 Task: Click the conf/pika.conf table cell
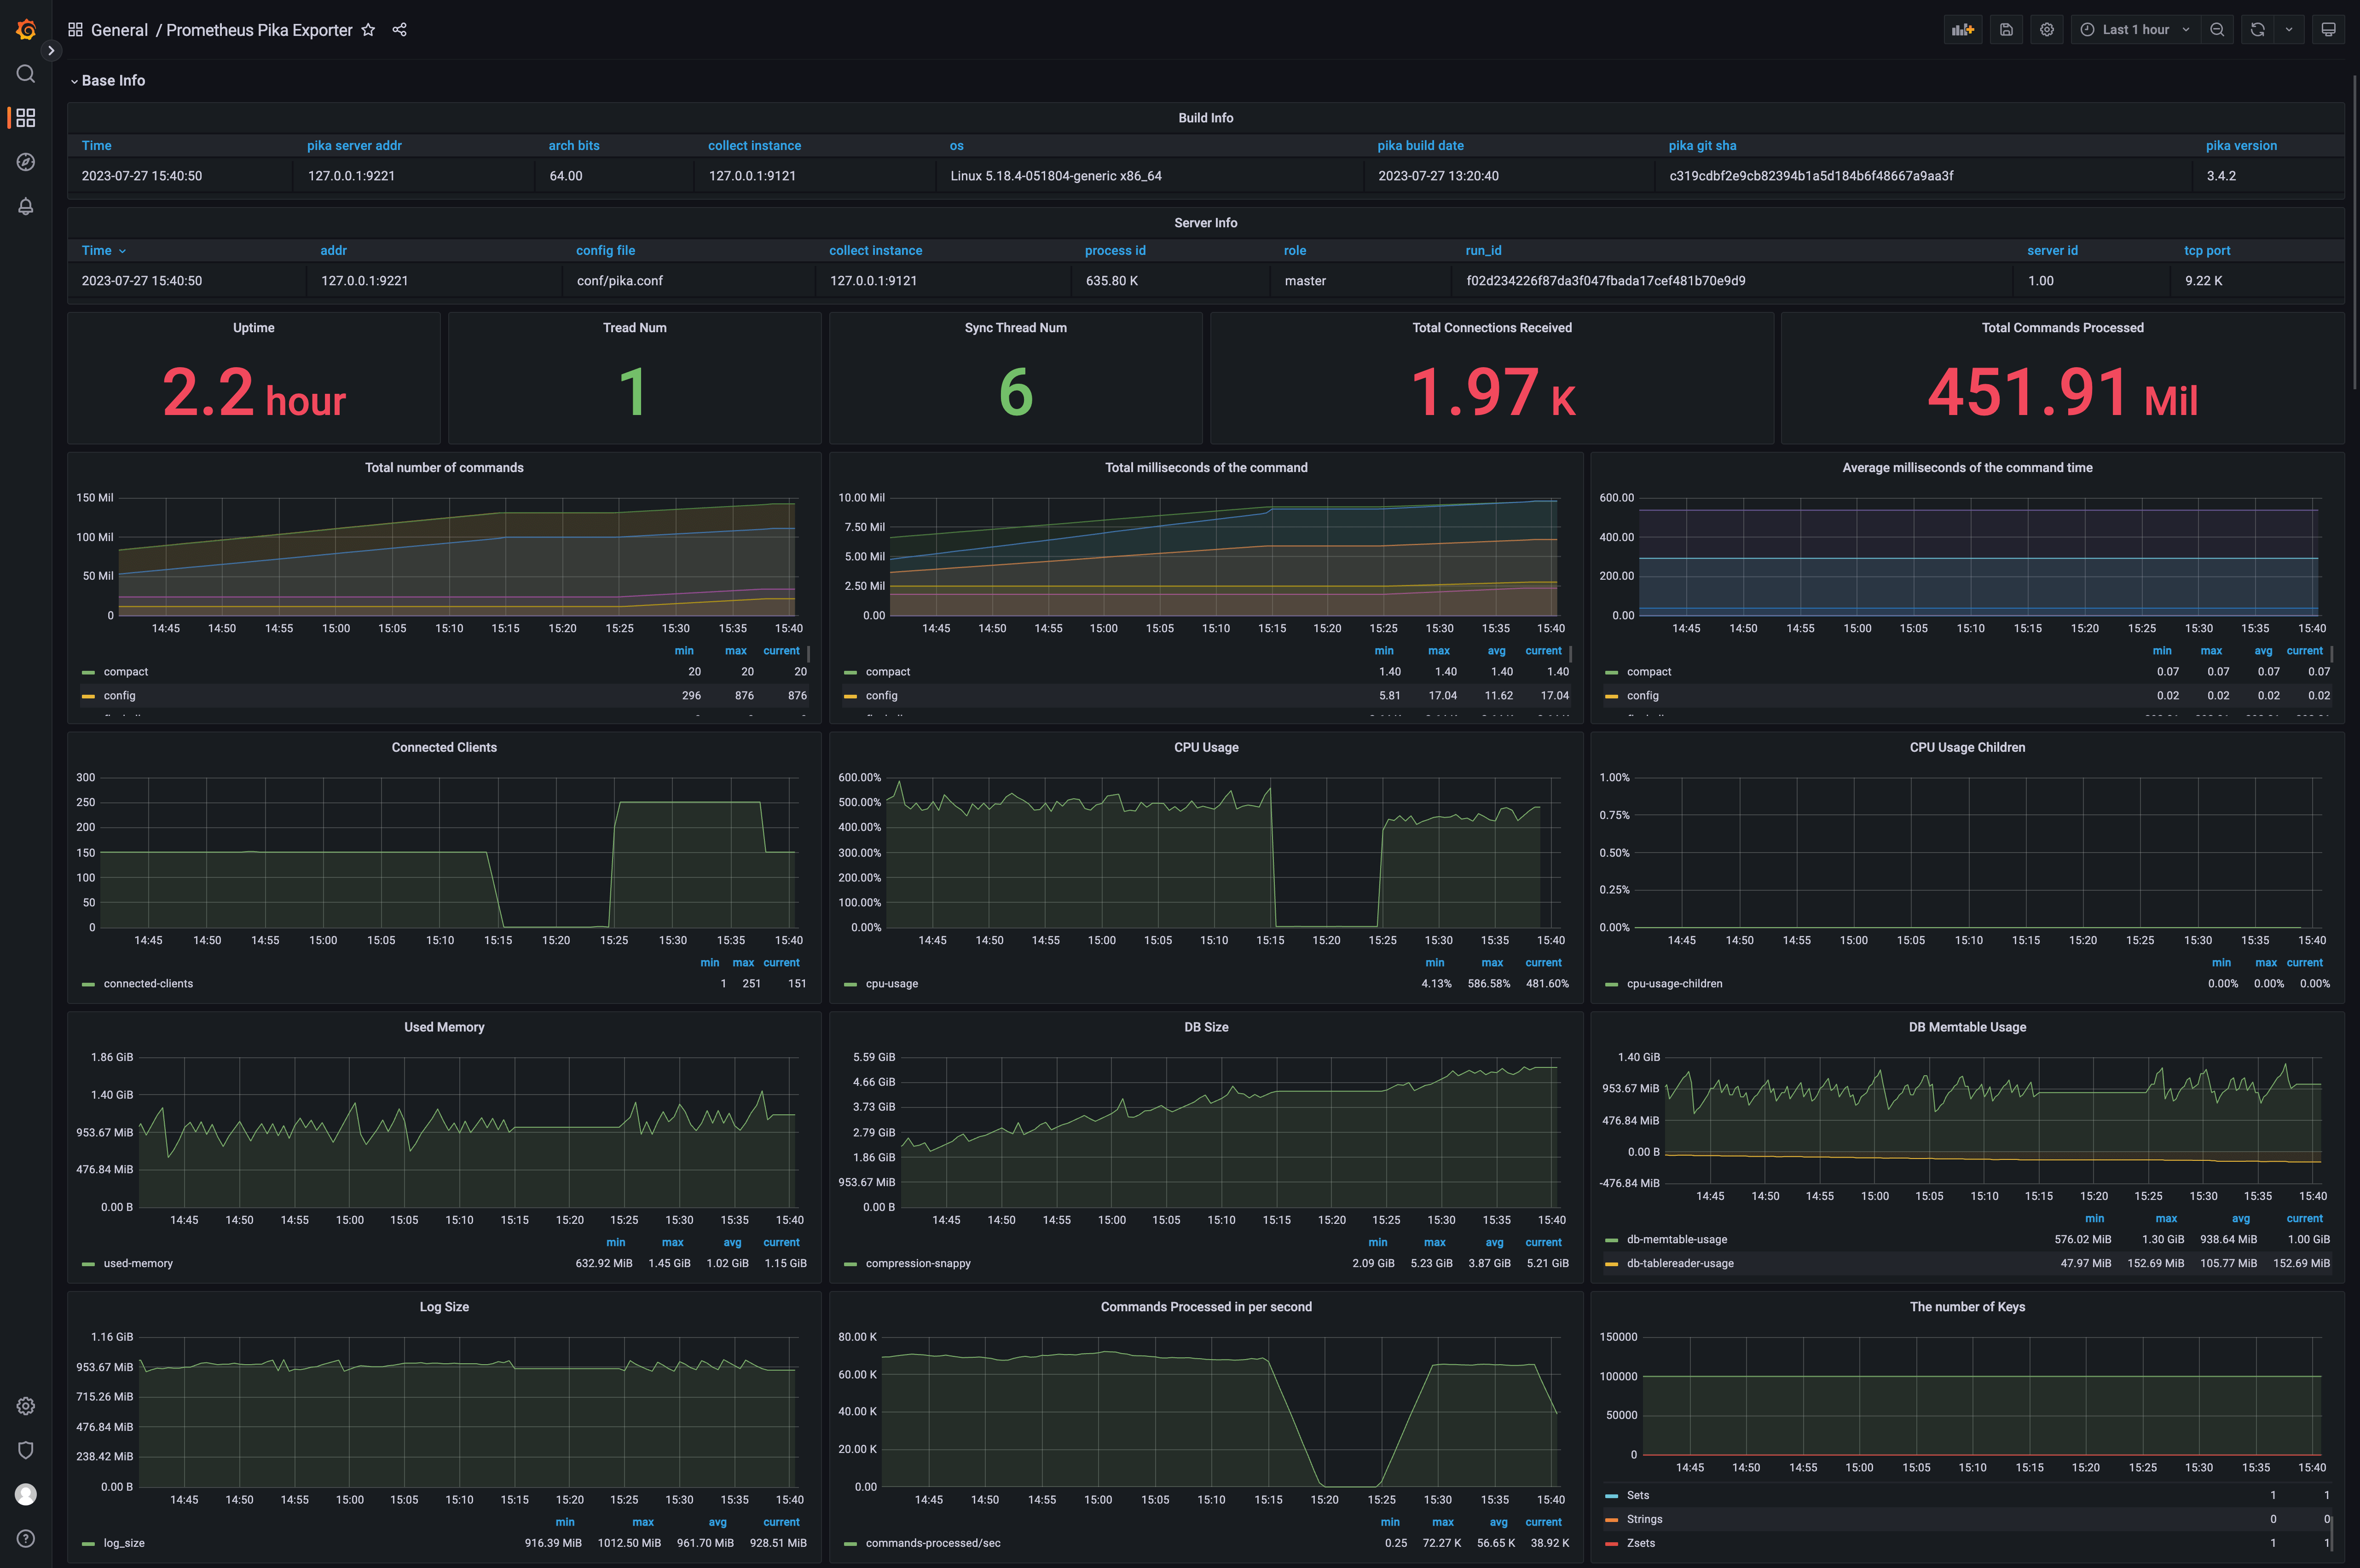[620, 281]
